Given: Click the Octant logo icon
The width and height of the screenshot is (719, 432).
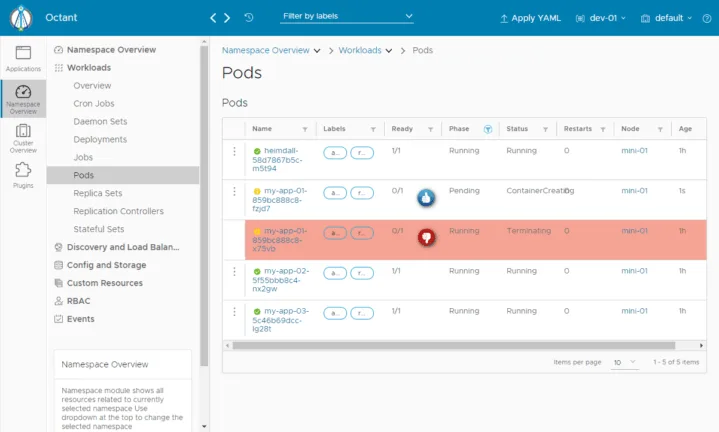Looking at the screenshot, I should click(x=21, y=18).
